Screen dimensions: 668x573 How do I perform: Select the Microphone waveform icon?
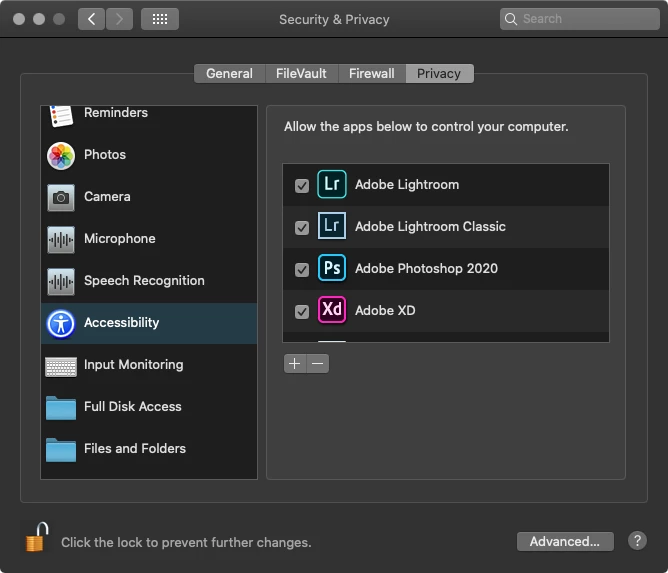tap(60, 240)
